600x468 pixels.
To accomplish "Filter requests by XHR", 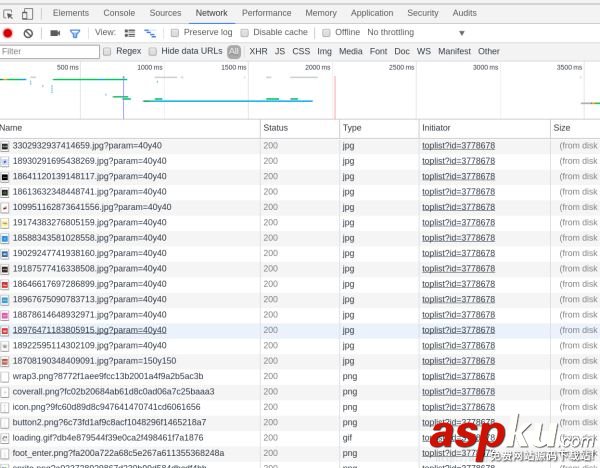I will click(258, 51).
